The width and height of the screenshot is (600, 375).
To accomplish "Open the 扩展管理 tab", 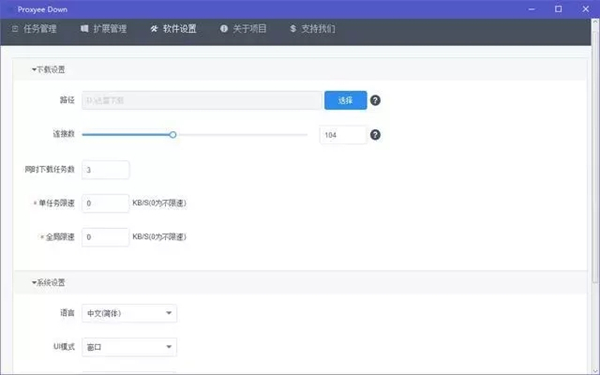I will point(104,29).
